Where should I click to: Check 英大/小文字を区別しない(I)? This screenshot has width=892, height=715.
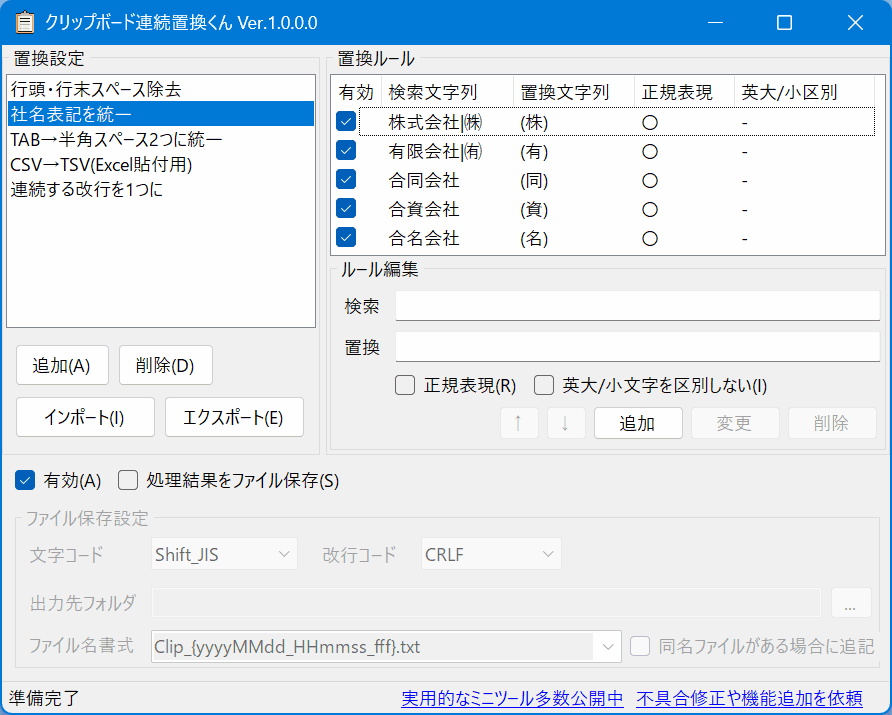click(x=543, y=385)
